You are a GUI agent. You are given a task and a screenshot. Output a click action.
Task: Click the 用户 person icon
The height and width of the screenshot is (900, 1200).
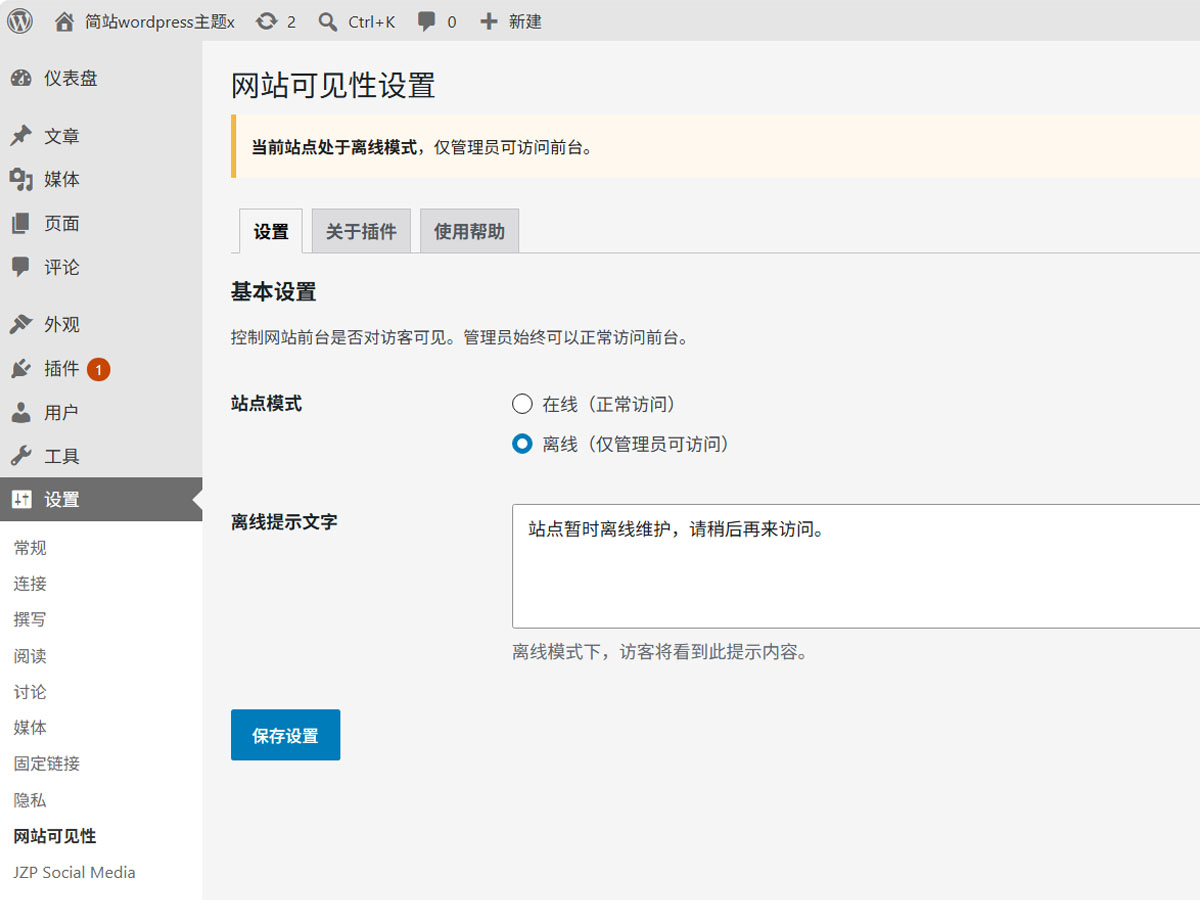pyautogui.click(x=21, y=412)
